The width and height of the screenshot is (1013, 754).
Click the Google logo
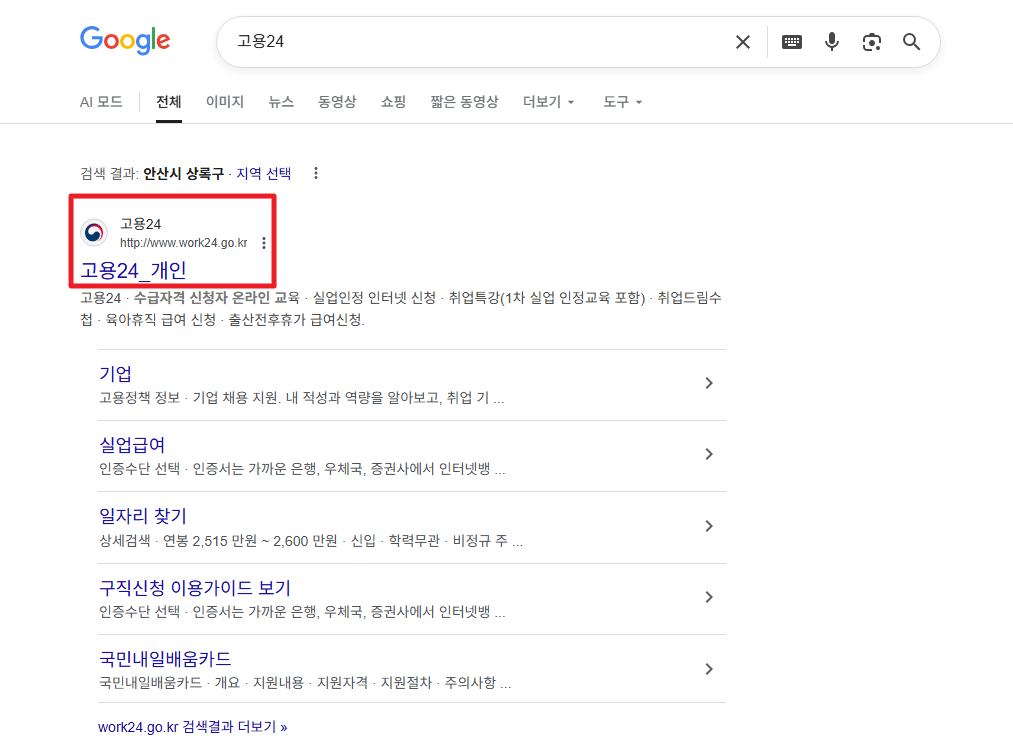(124, 41)
